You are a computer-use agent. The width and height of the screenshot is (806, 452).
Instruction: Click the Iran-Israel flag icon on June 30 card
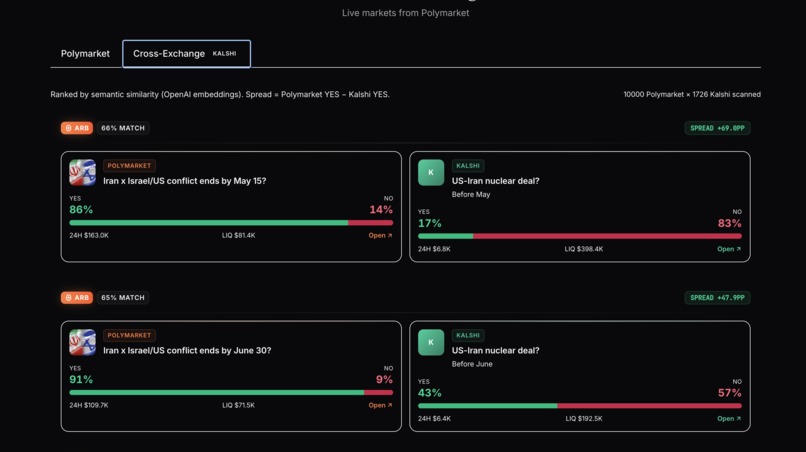(82, 342)
